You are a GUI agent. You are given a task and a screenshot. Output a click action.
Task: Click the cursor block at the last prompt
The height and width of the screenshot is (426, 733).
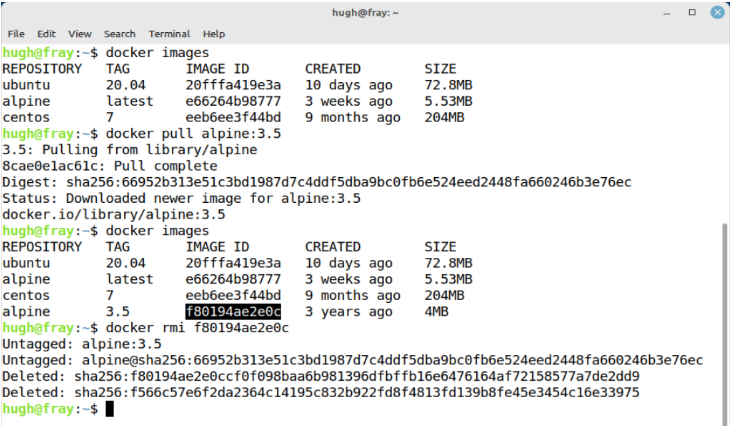pyautogui.click(x=110, y=409)
